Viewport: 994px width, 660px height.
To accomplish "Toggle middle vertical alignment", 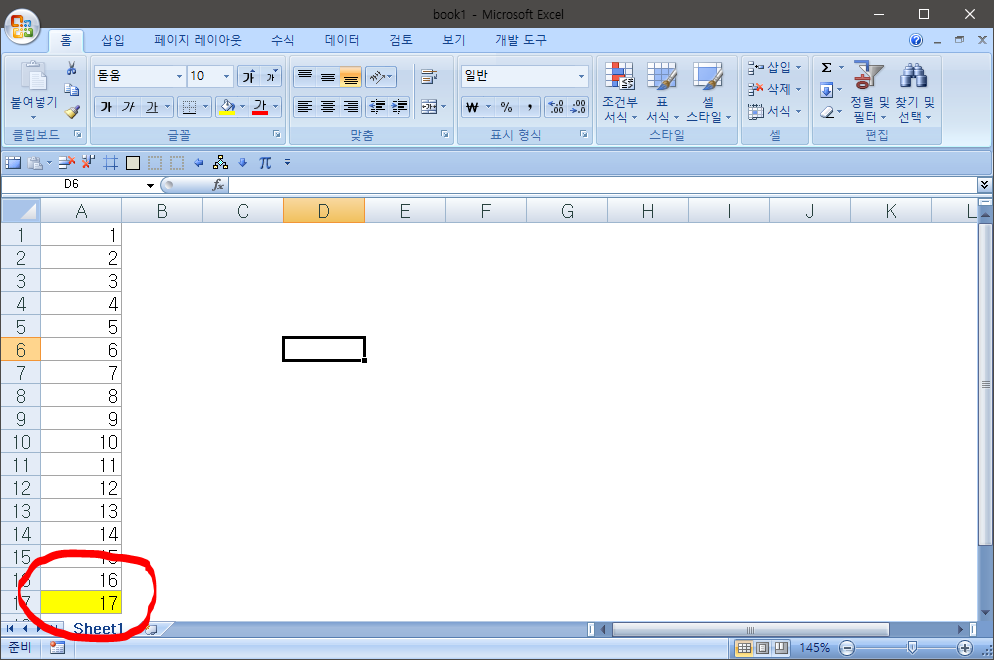I will point(328,77).
